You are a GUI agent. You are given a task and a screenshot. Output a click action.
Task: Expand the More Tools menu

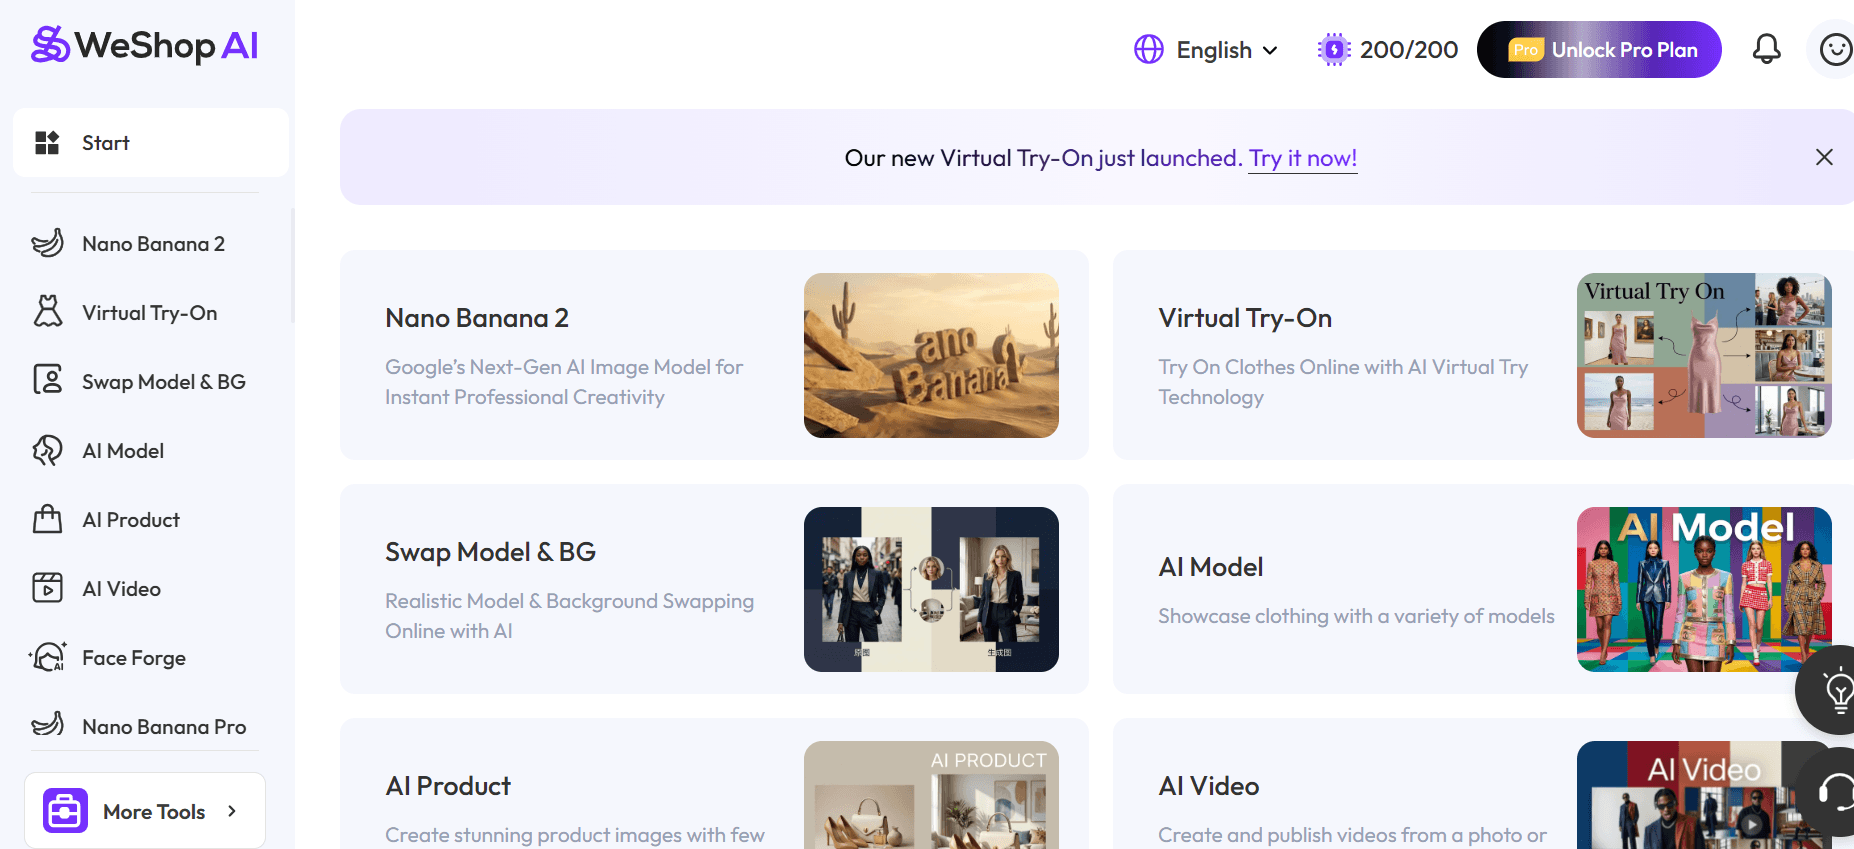point(145,811)
